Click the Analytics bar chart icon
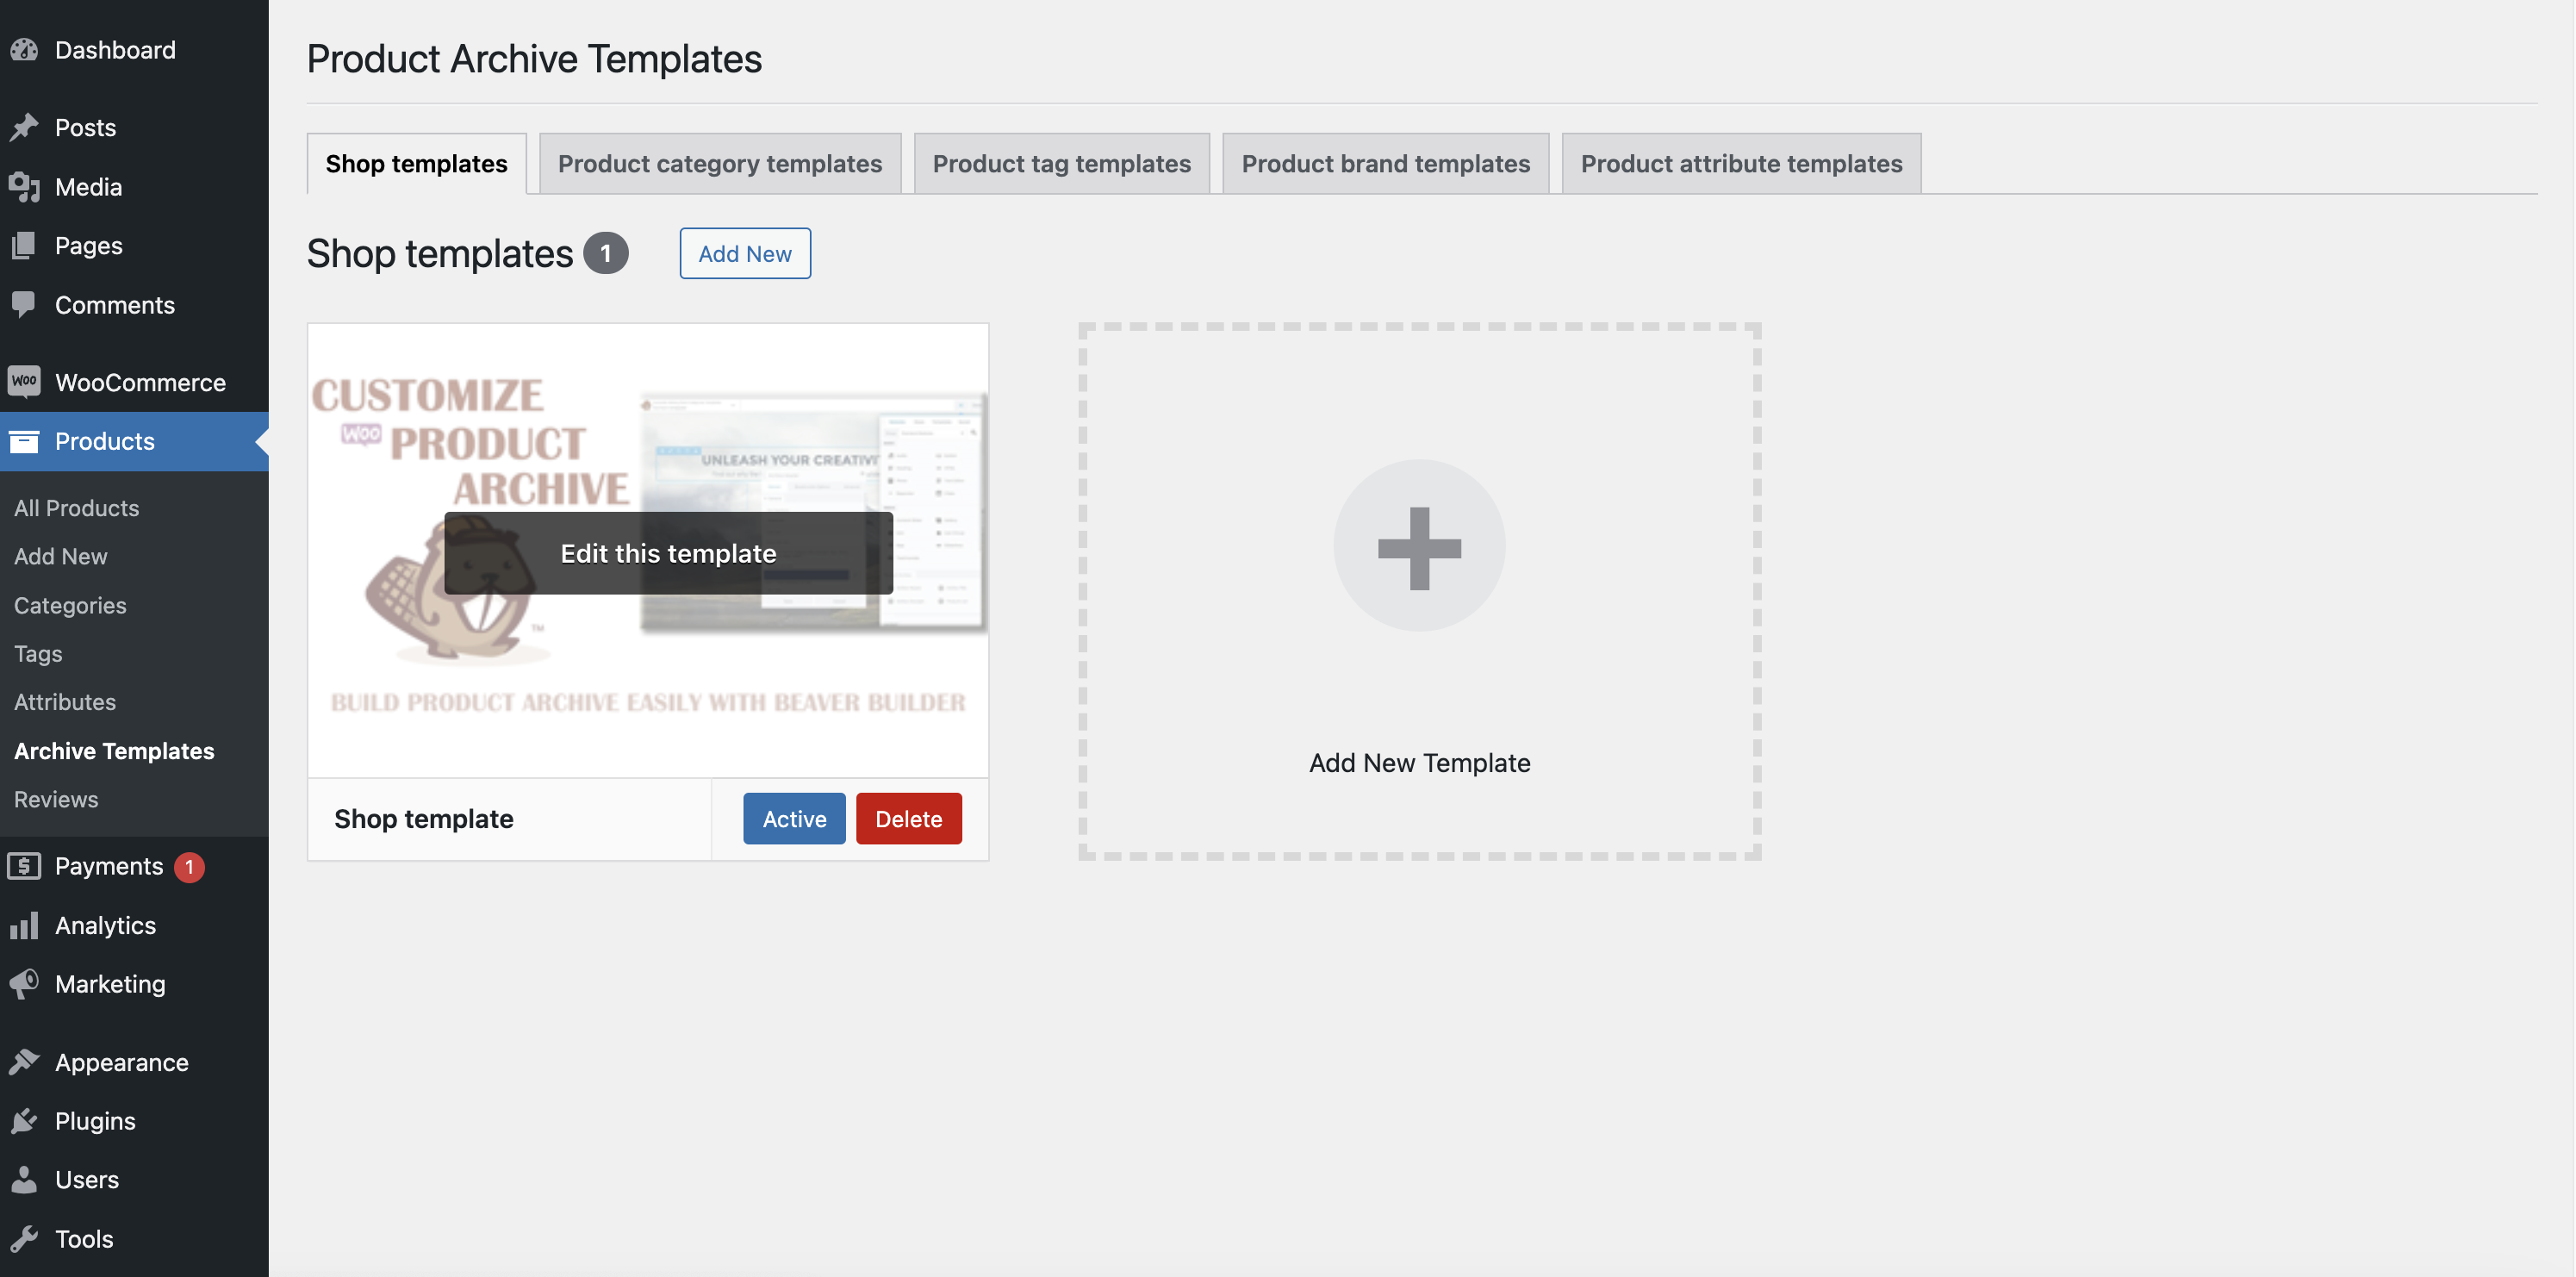Image resolution: width=2576 pixels, height=1277 pixels. (x=24, y=925)
